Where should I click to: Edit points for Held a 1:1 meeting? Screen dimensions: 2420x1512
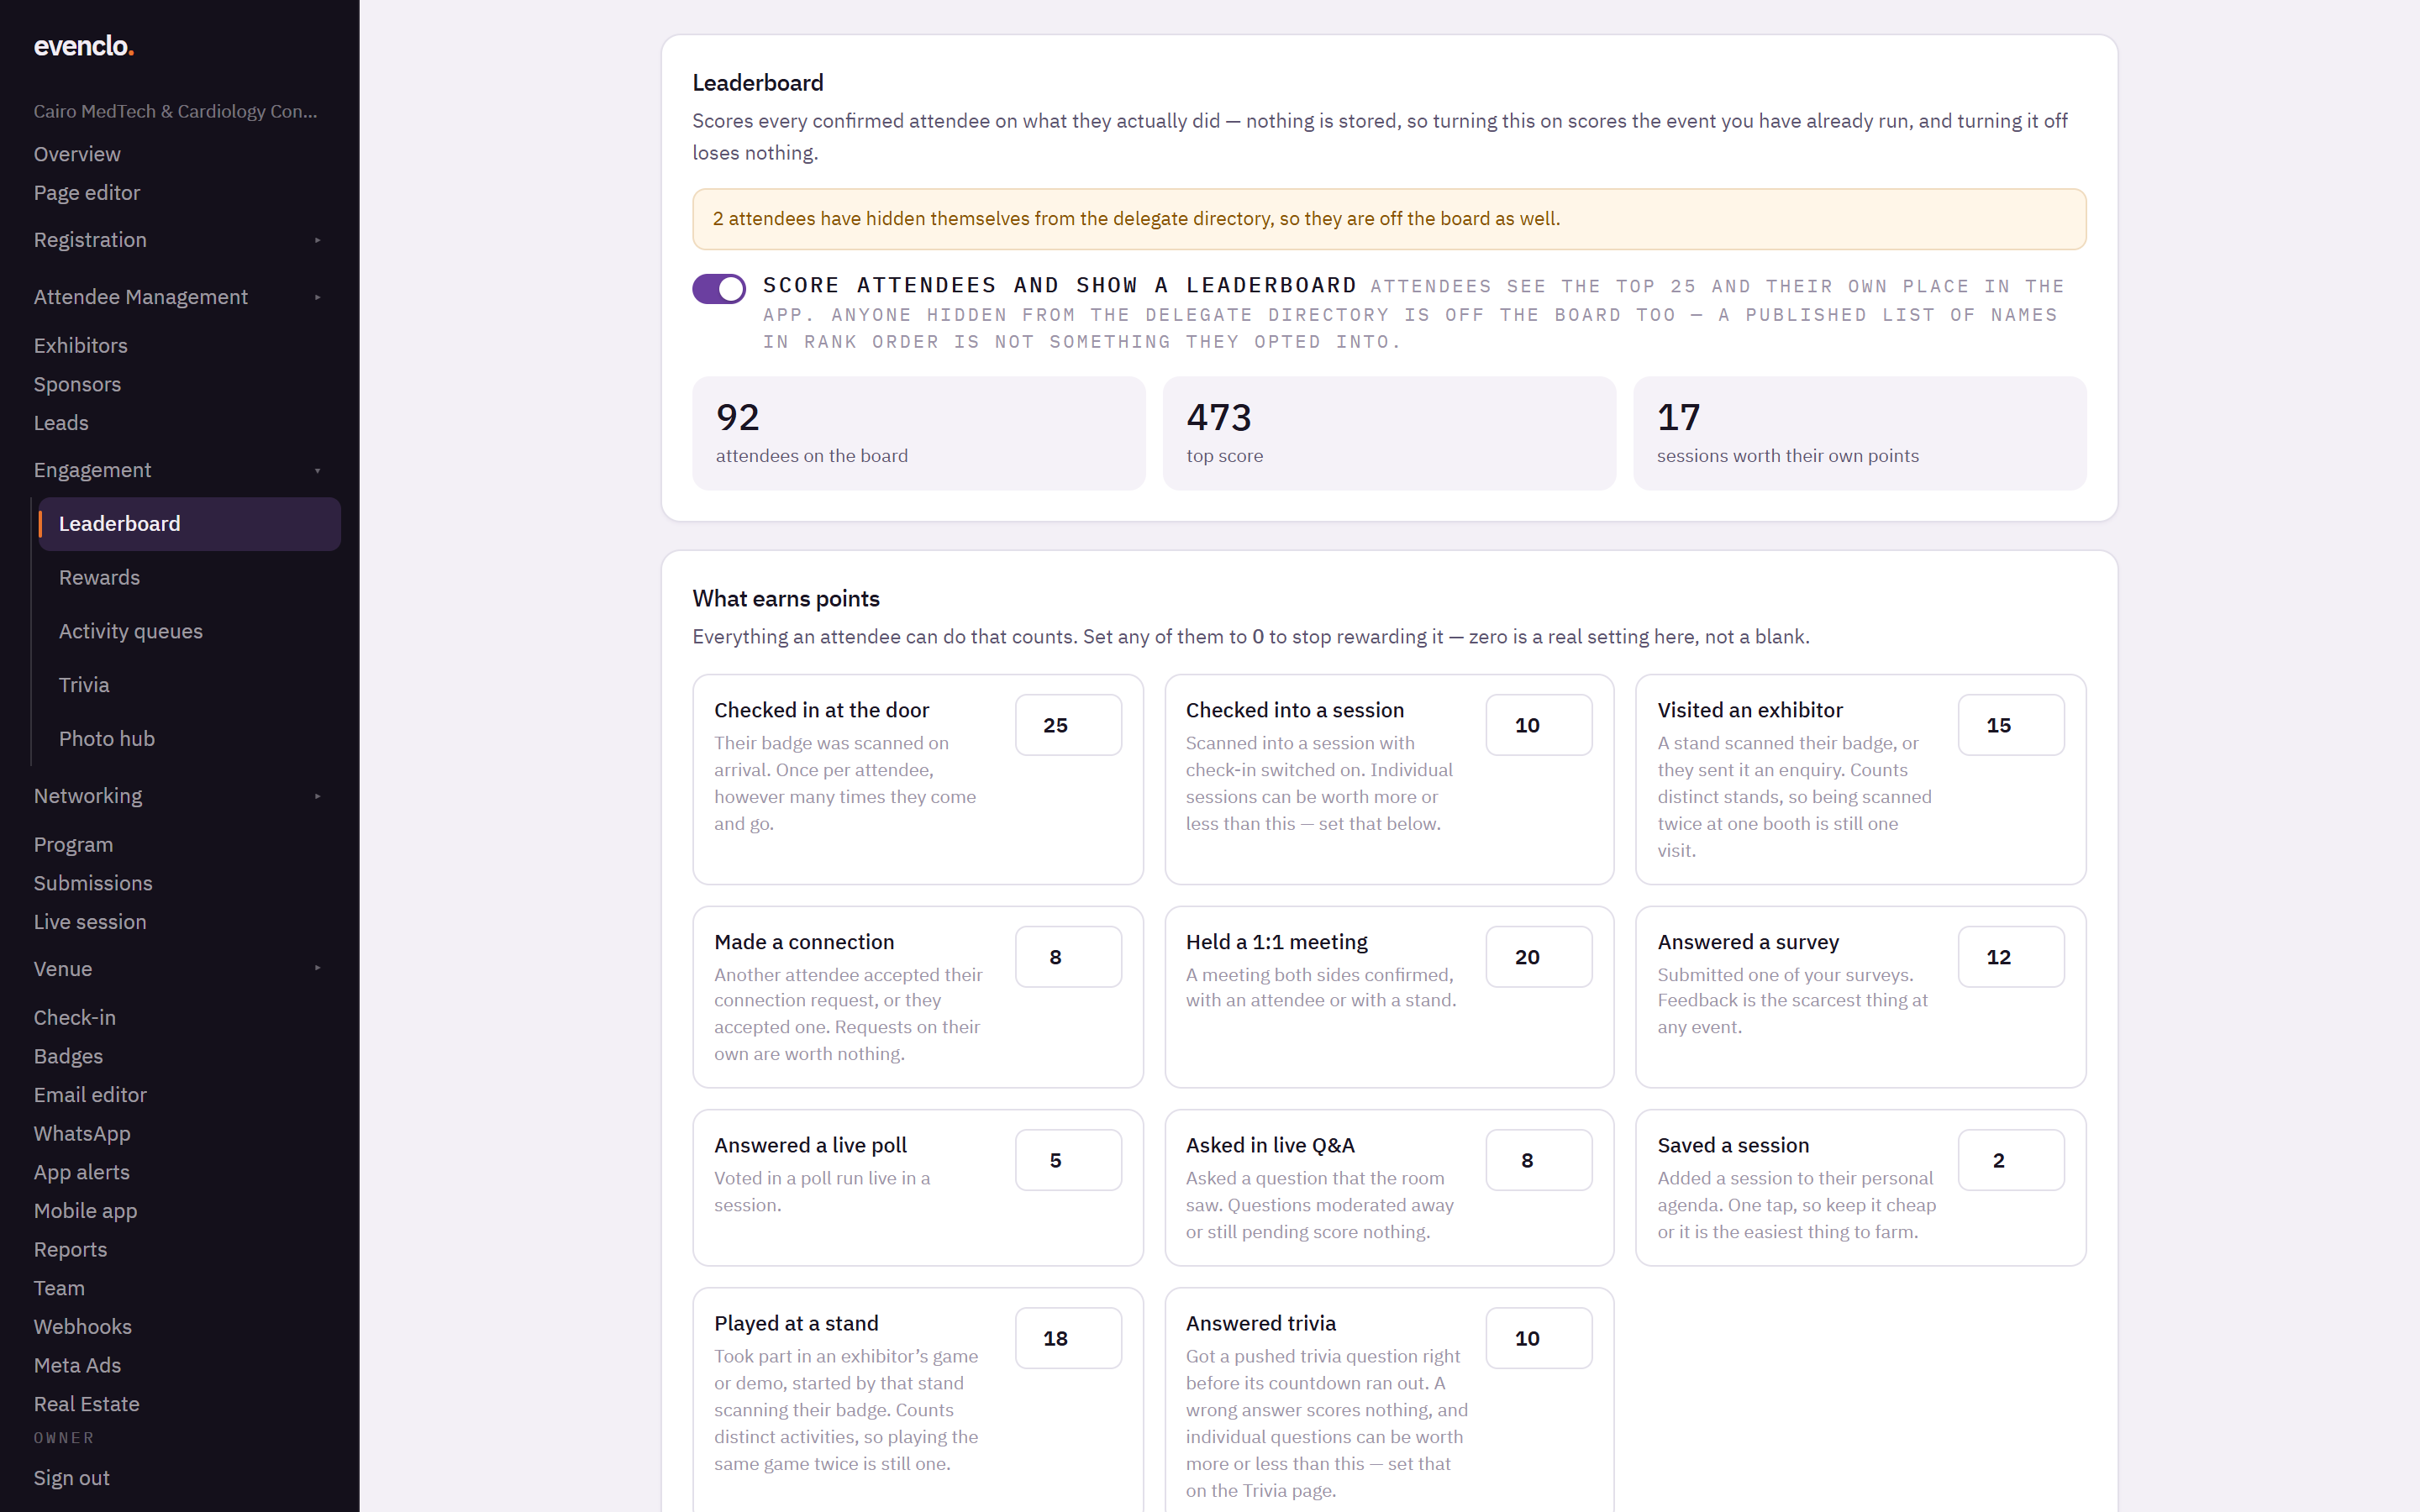point(1539,957)
